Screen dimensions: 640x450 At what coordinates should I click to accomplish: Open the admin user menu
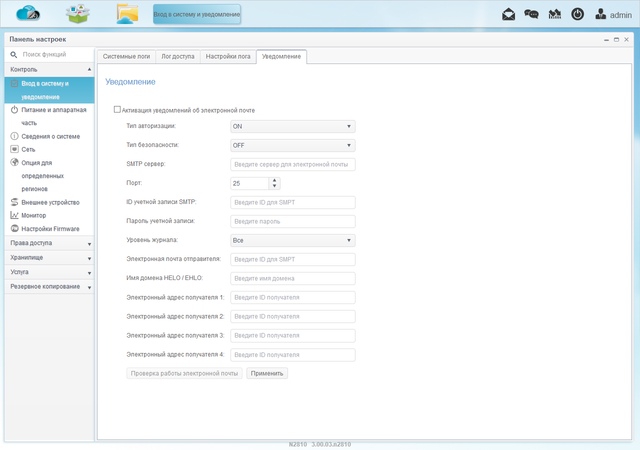613,15
